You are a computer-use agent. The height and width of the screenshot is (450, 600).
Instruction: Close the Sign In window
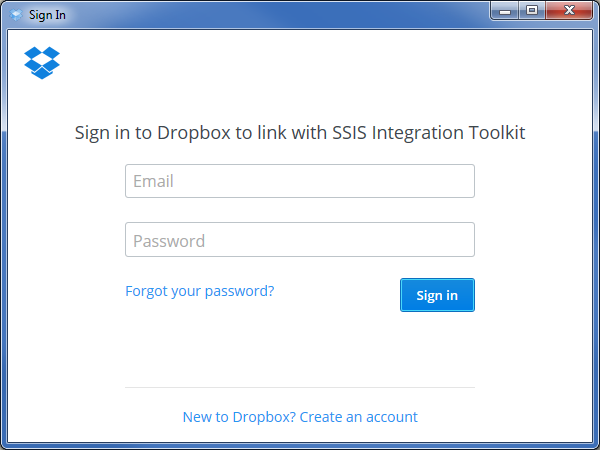click(569, 11)
